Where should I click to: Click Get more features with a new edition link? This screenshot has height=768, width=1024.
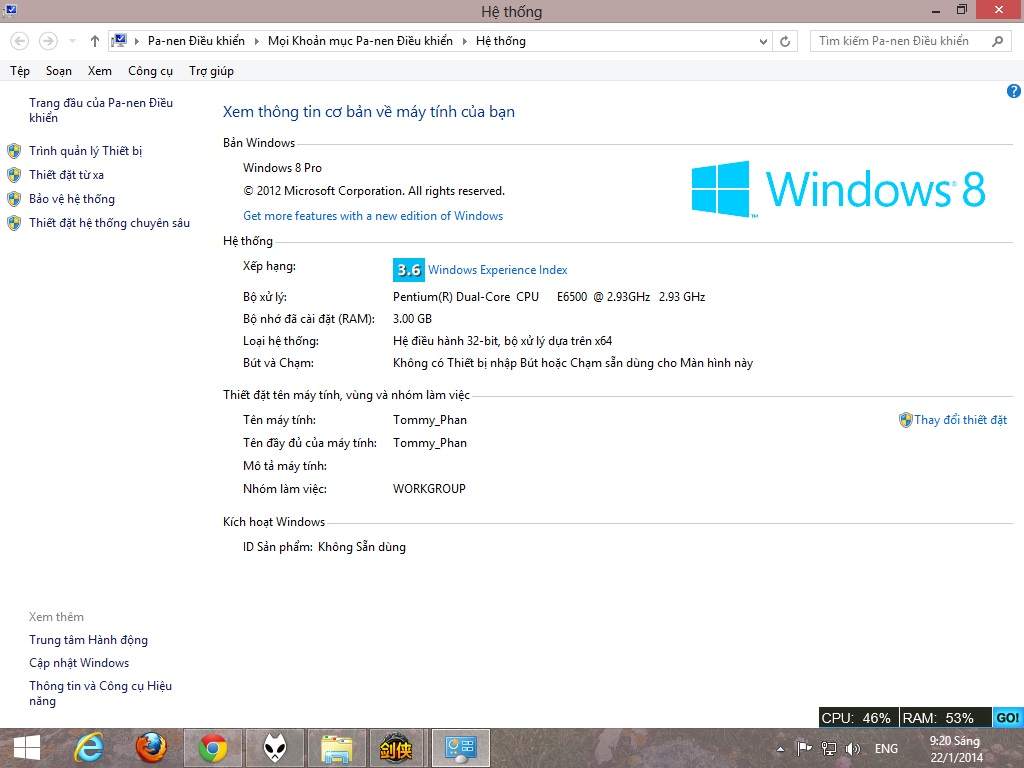pos(373,216)
